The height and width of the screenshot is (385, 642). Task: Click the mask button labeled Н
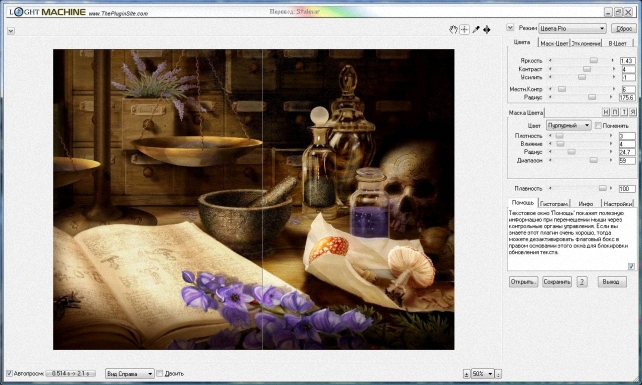[x=606, y=112]
